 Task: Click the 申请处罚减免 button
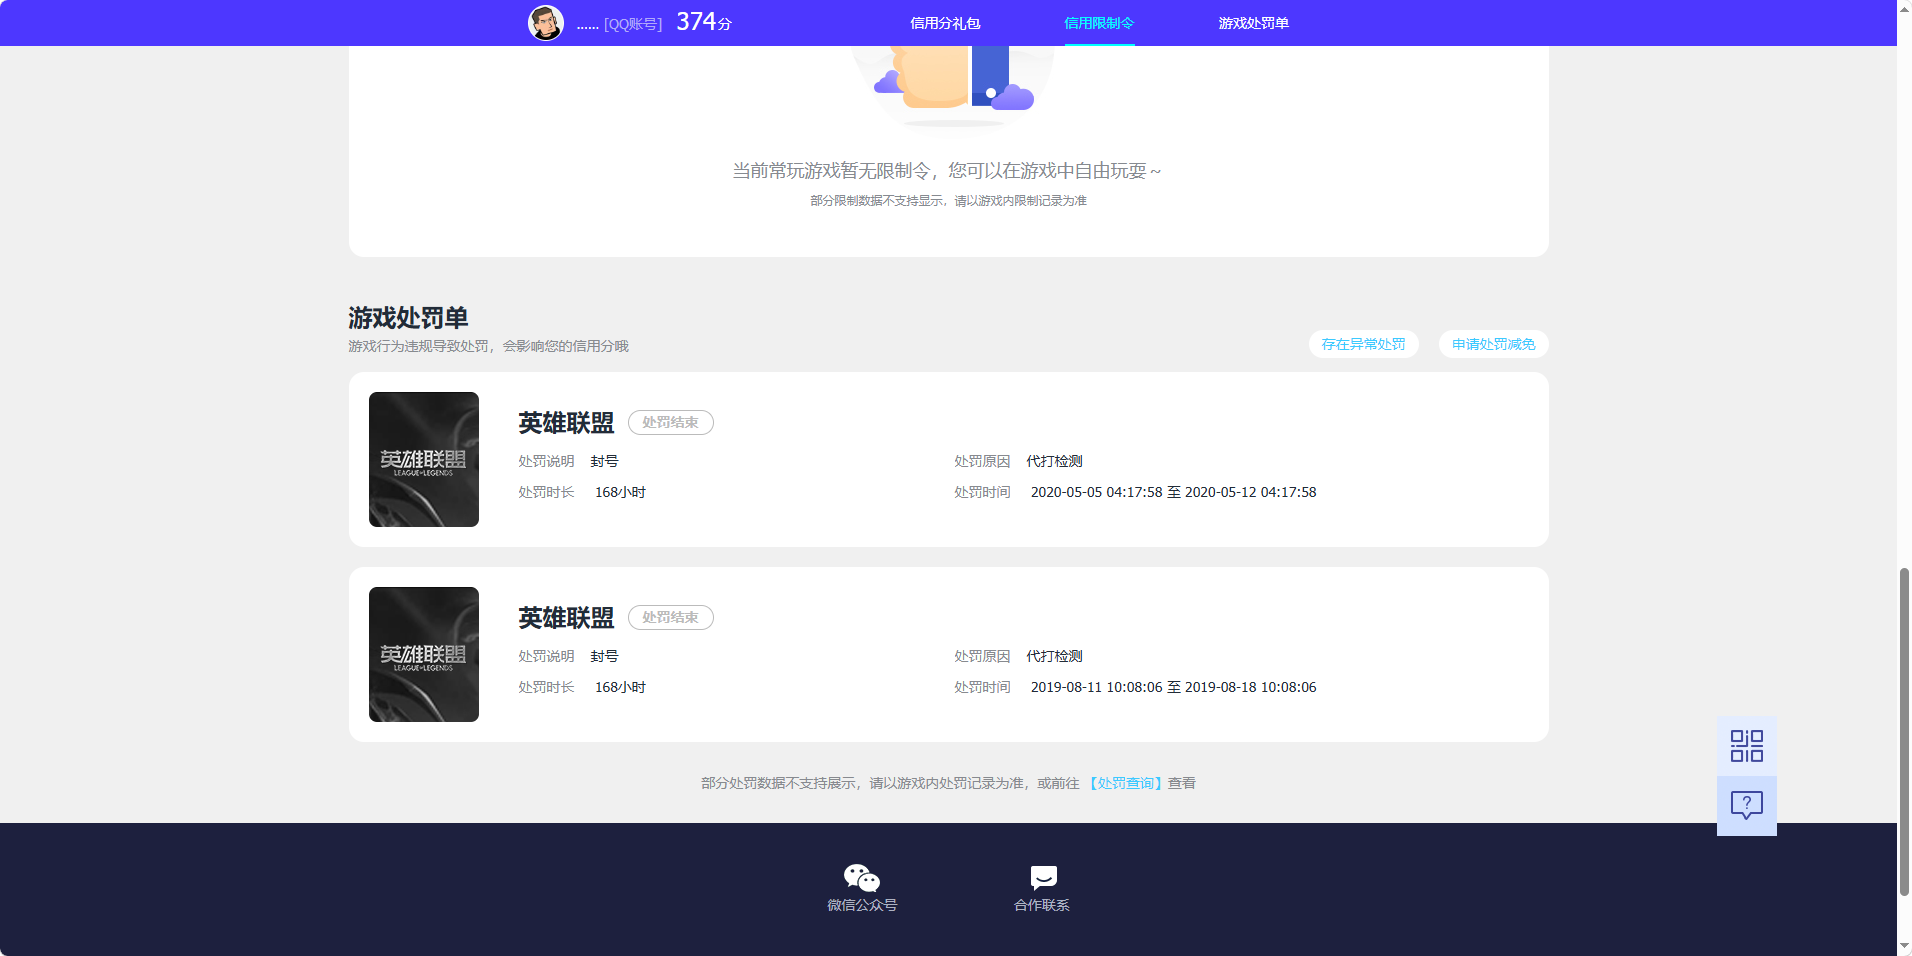coord(1492,344)
